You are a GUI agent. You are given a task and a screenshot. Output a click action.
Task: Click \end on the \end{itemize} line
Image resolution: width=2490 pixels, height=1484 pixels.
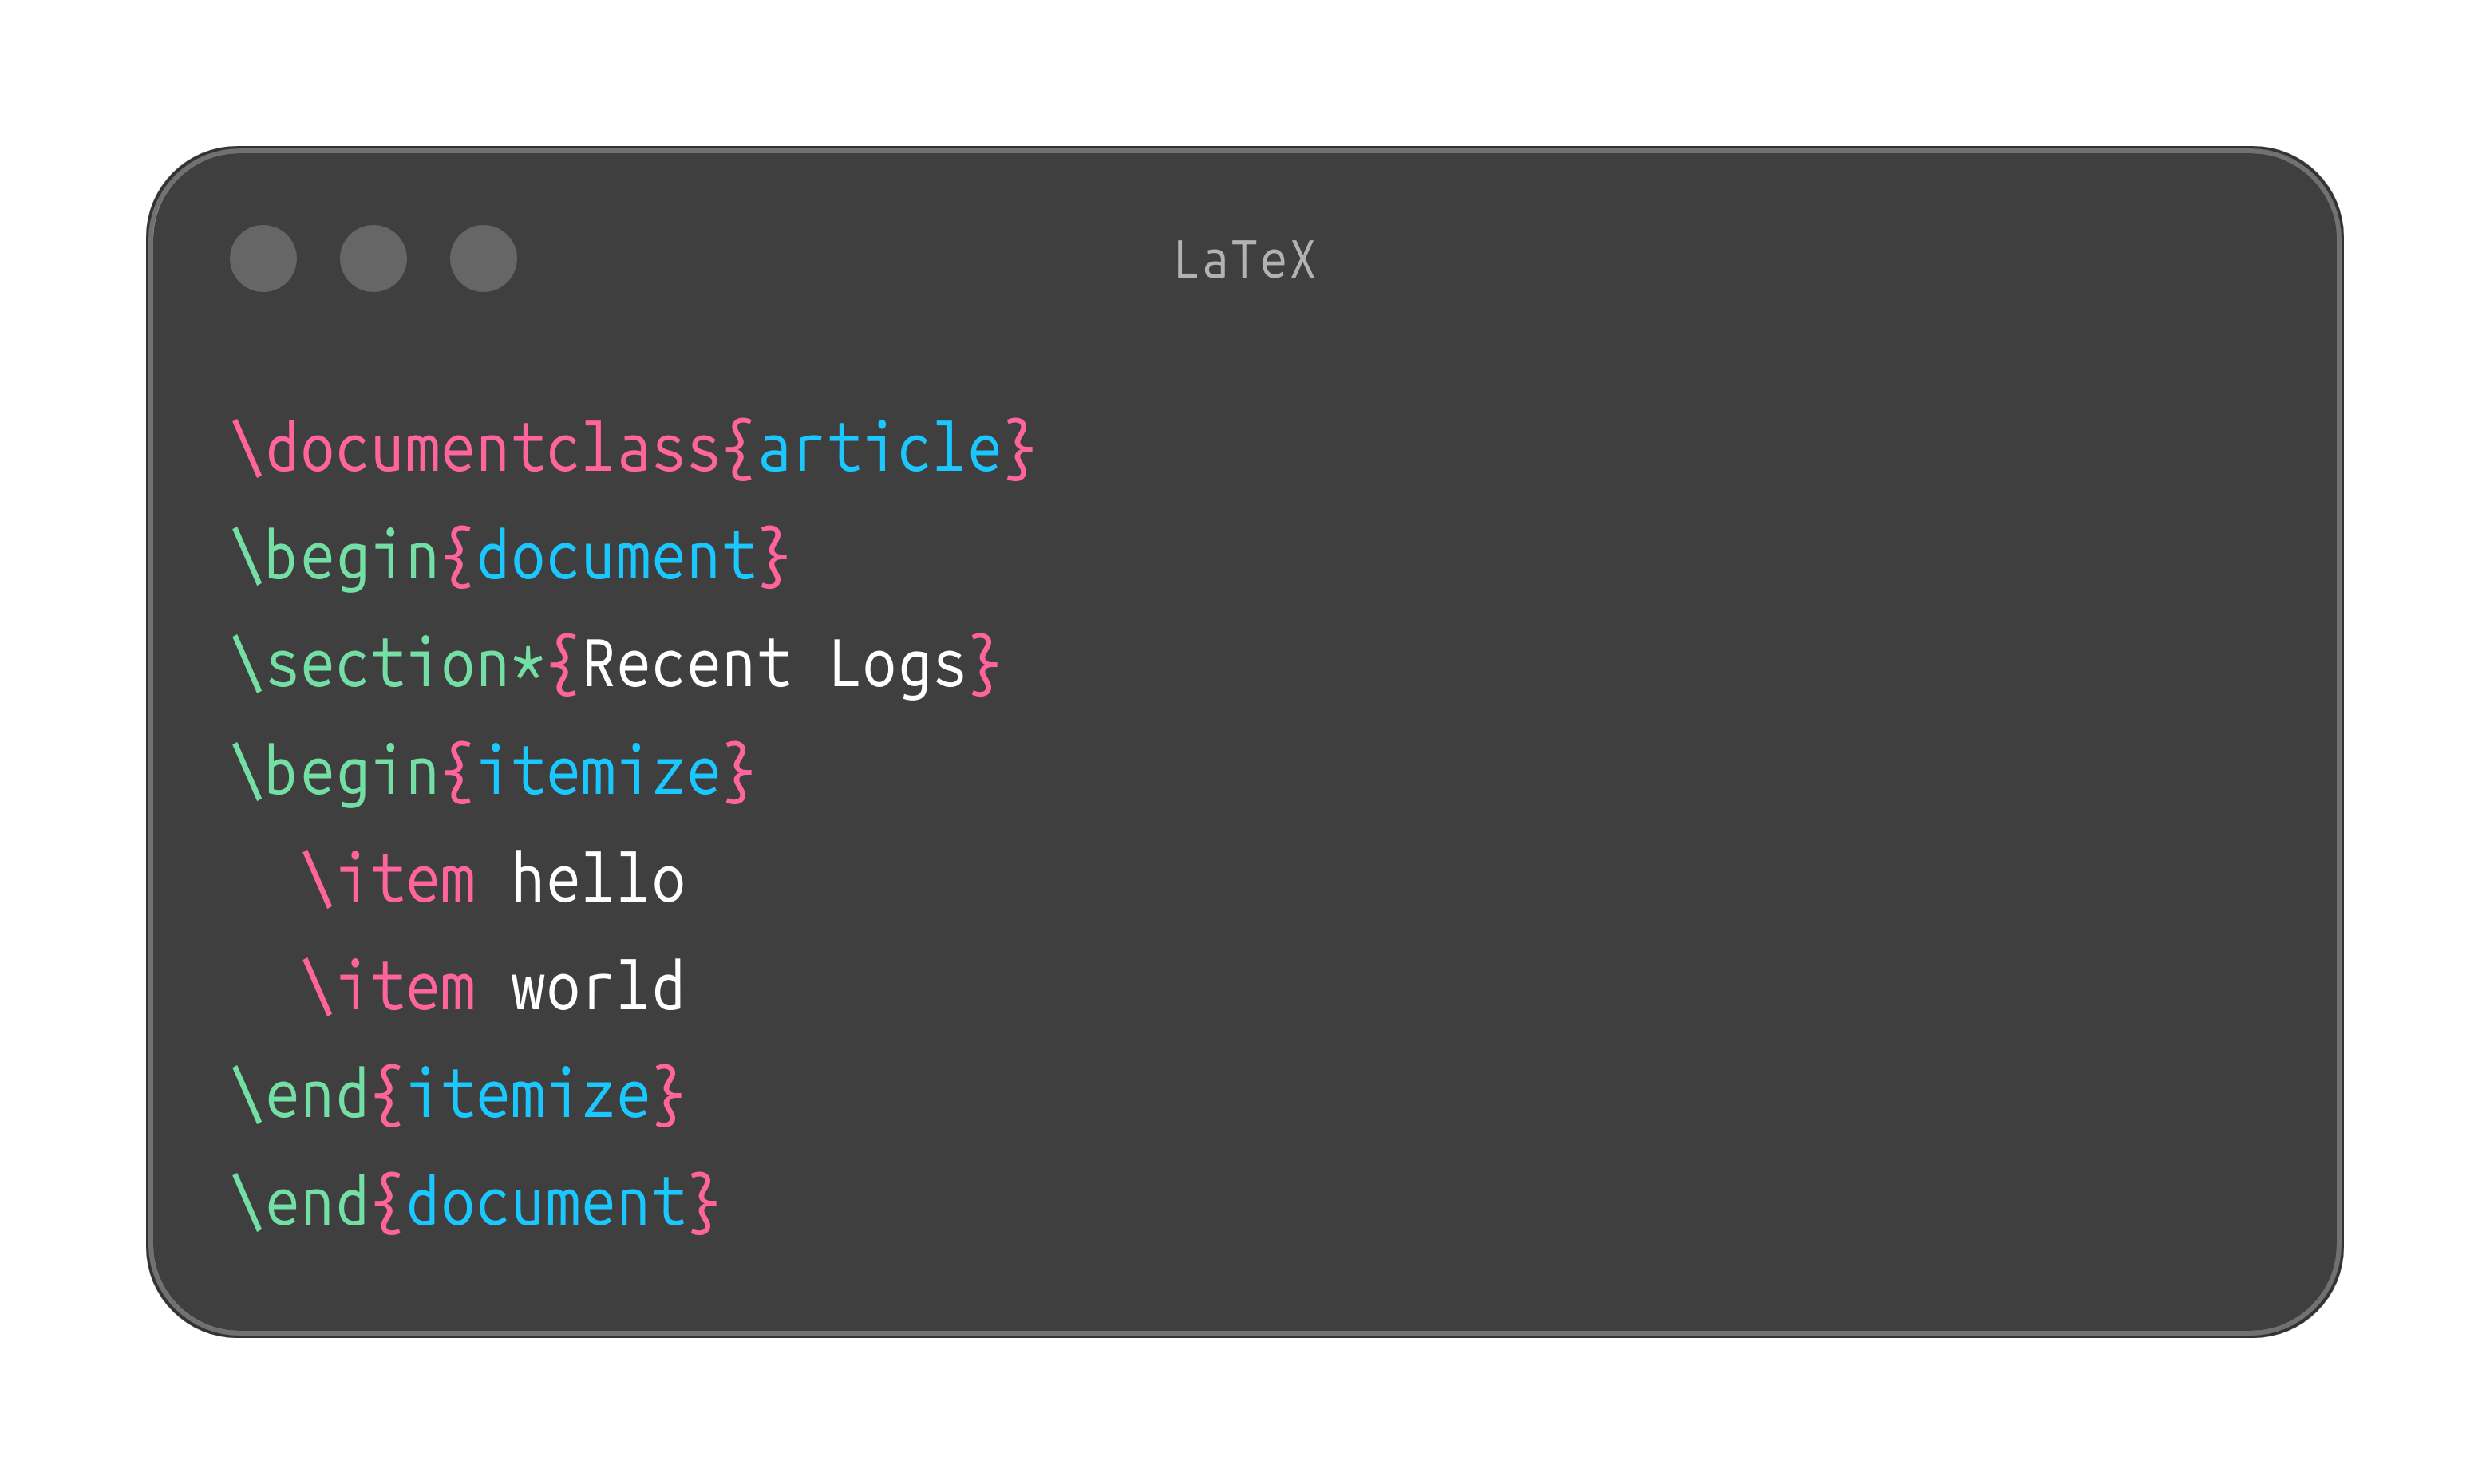point(301,1096)
